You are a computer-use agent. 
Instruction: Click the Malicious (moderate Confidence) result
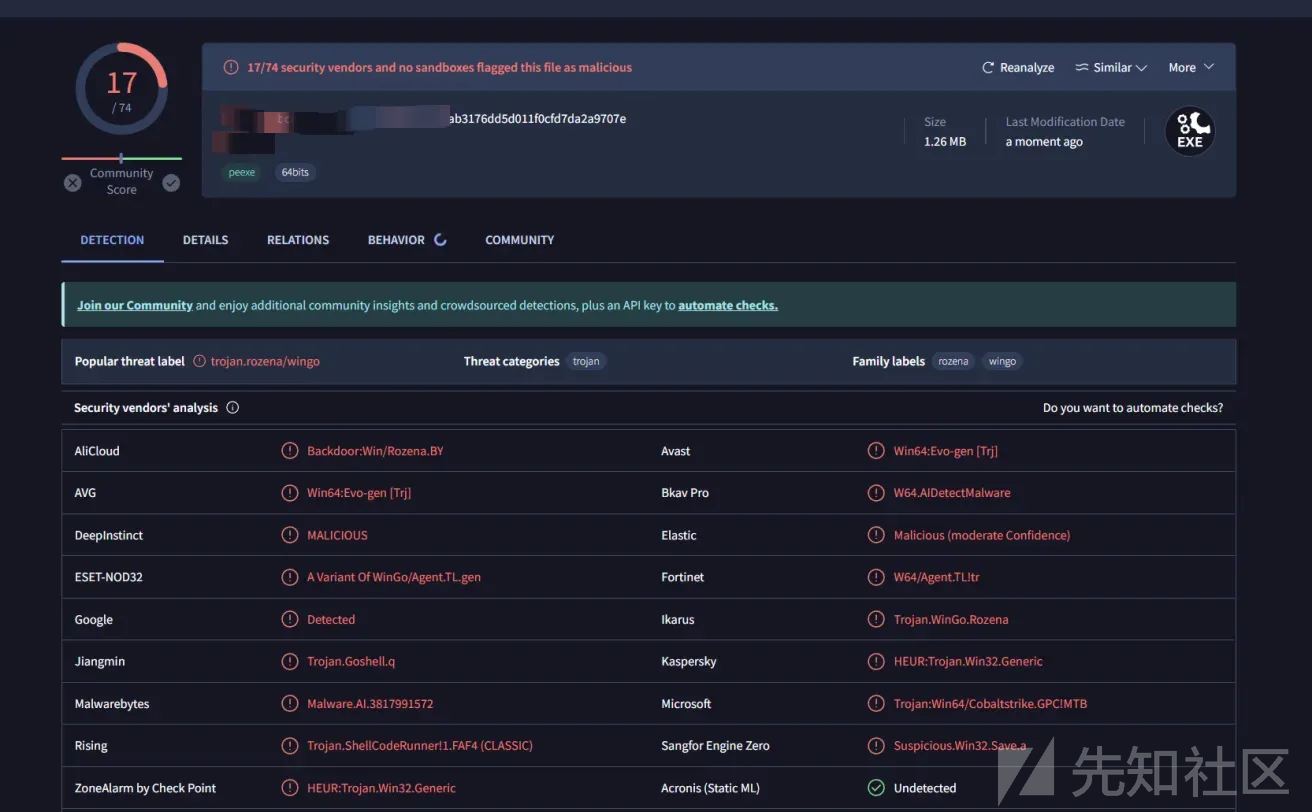coord(982,535)
